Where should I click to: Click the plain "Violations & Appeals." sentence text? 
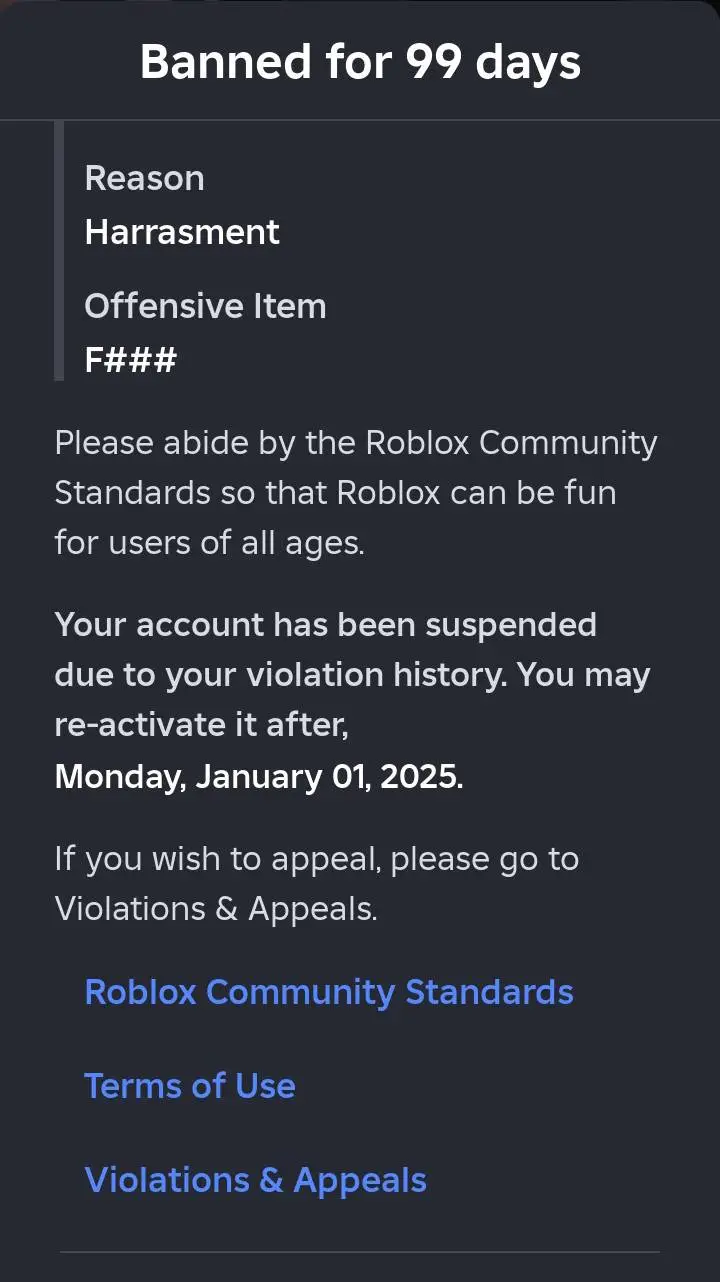tap(216, 909)
